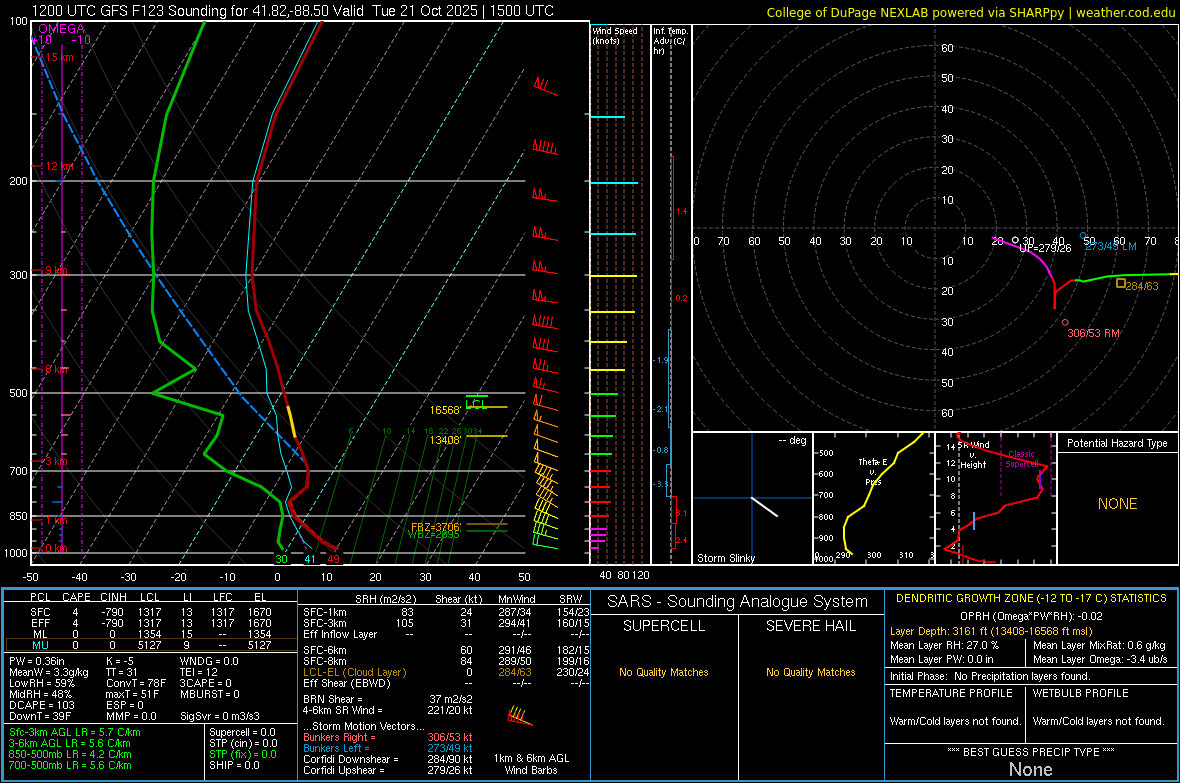
Task: Click 'SigSvr = 0 m3/s3'
Action: click(x=220, y=716)
